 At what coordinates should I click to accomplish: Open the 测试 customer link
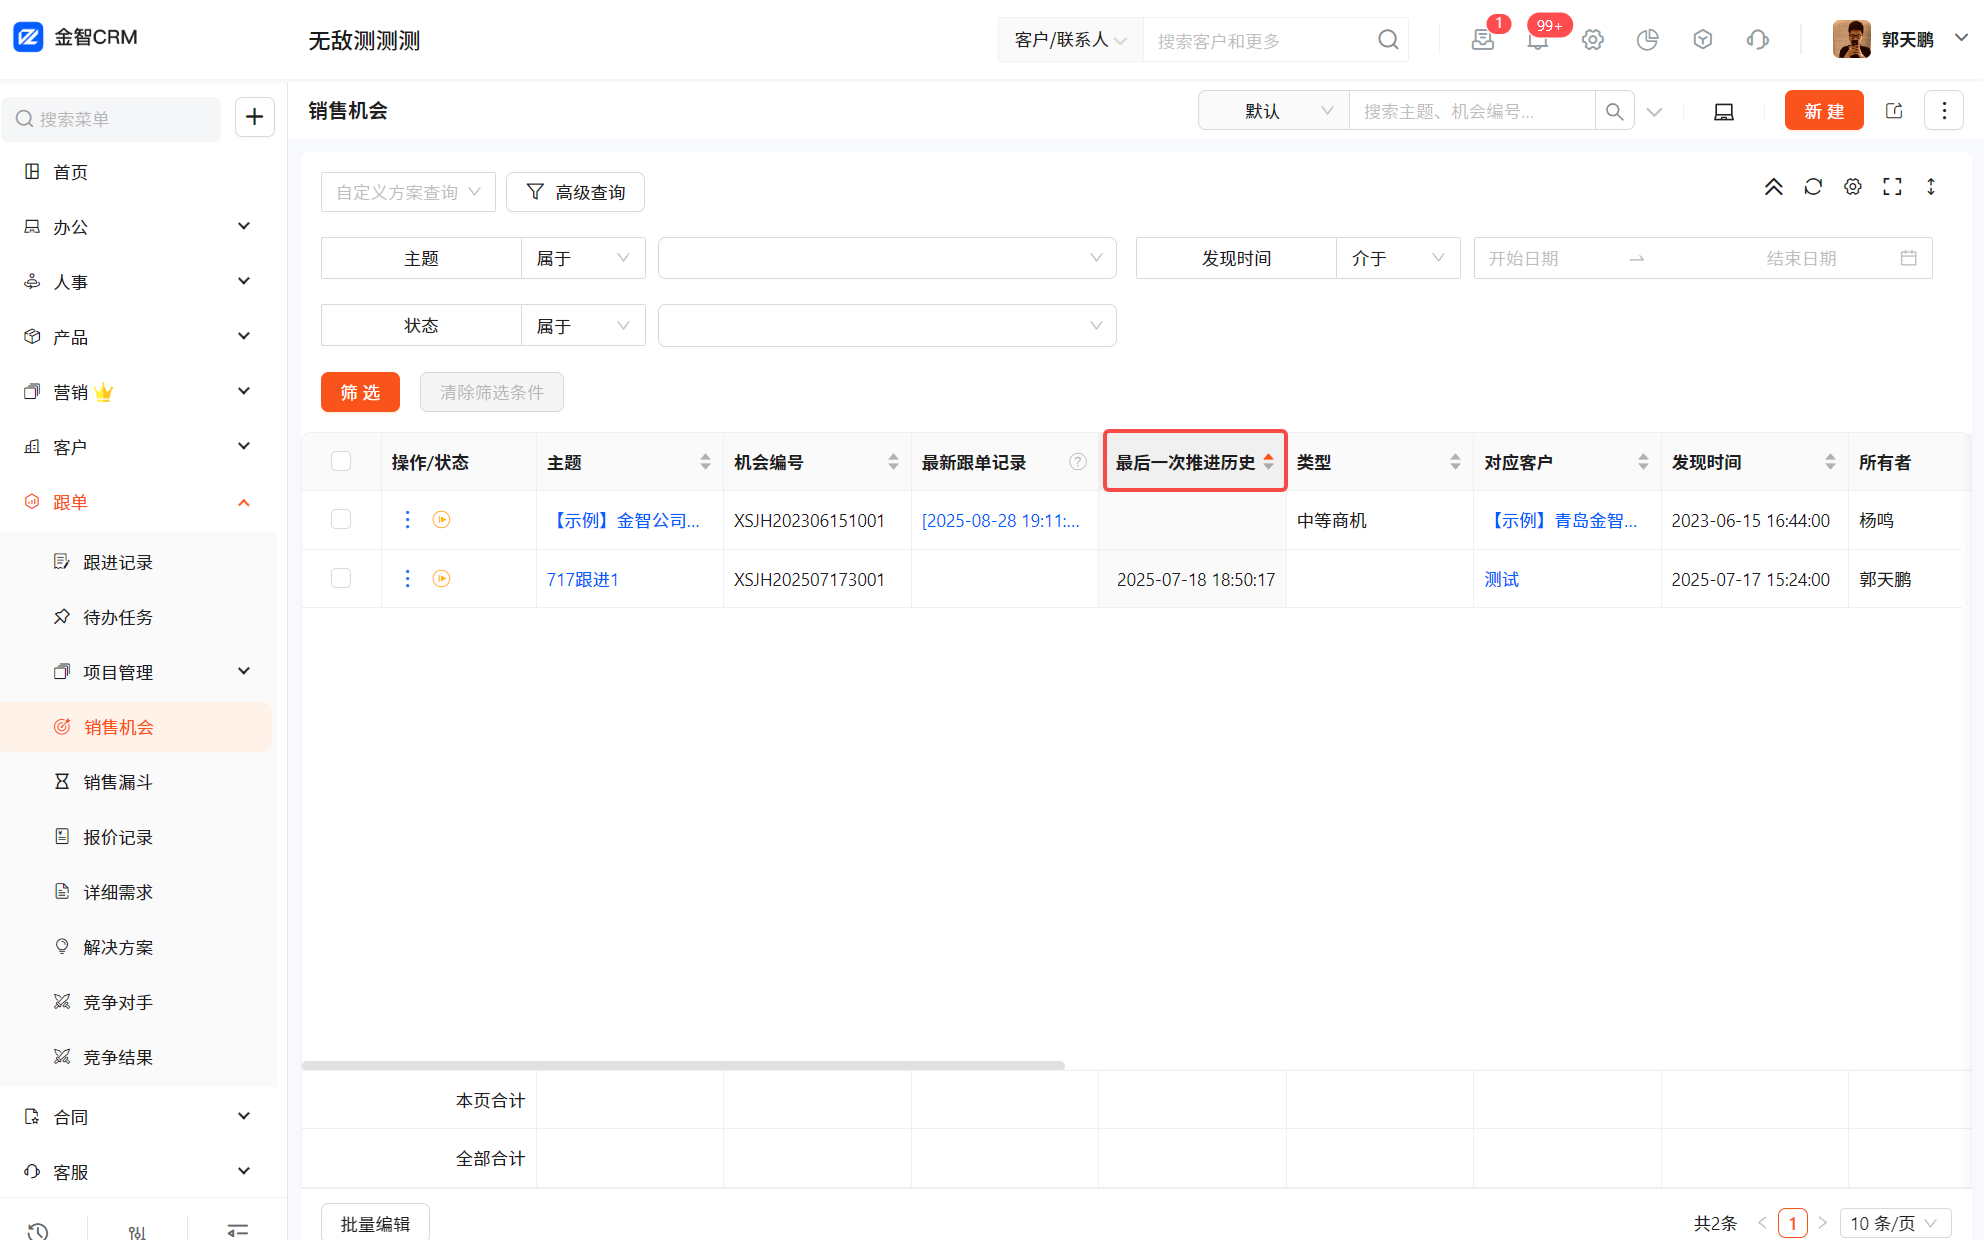1501,580
